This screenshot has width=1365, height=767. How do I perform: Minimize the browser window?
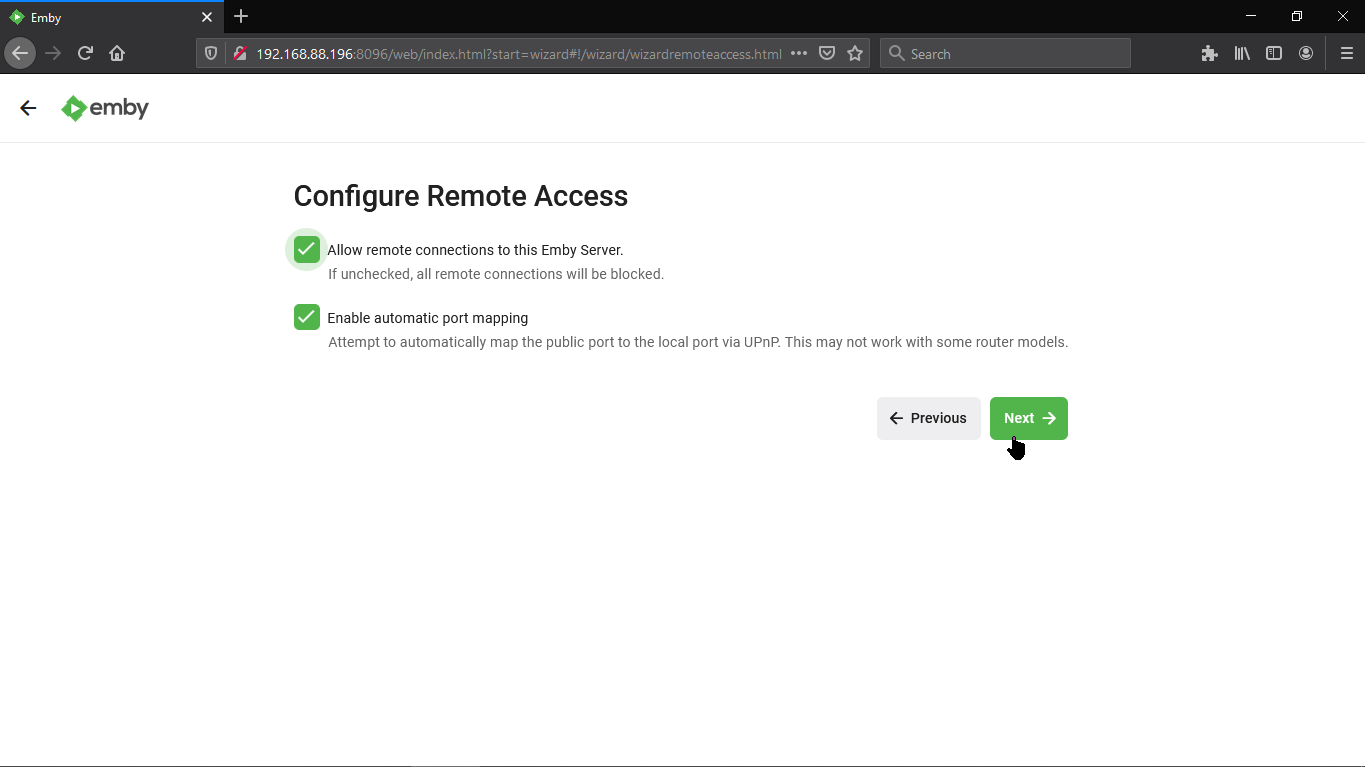tap(1251, 16)
